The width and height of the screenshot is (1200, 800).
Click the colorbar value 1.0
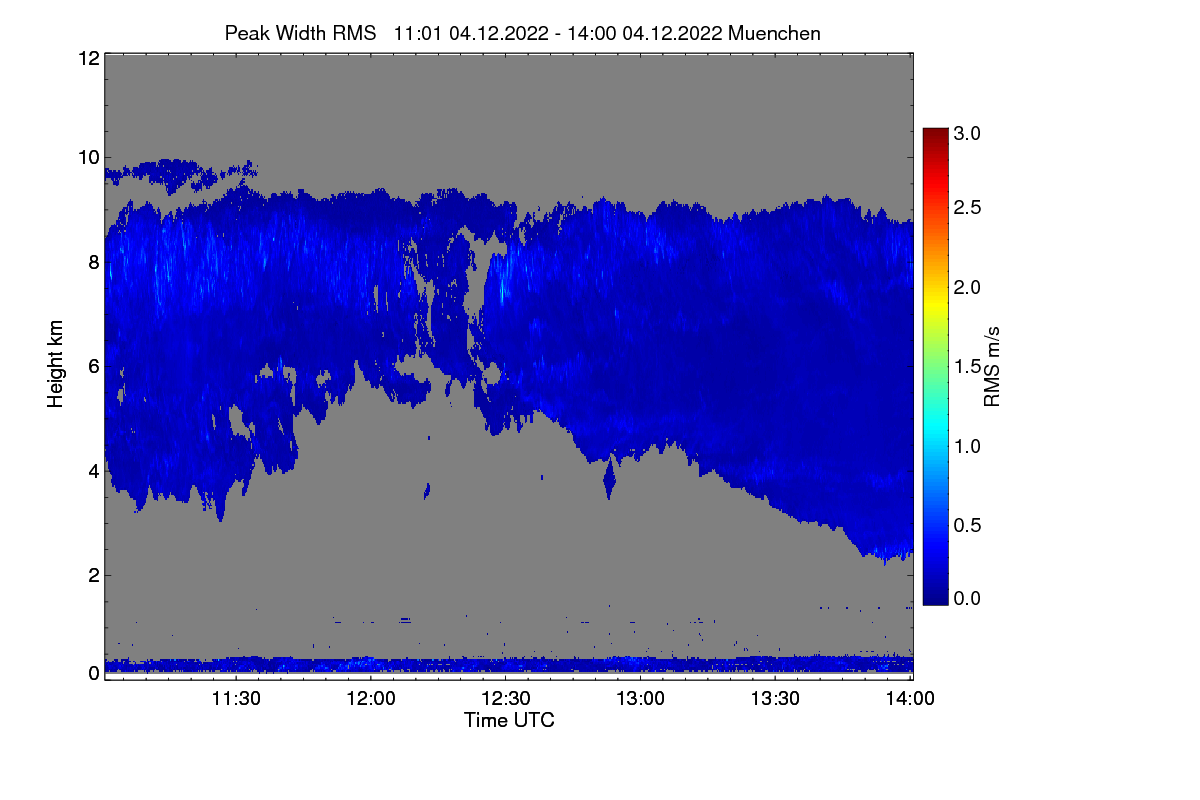968,446
